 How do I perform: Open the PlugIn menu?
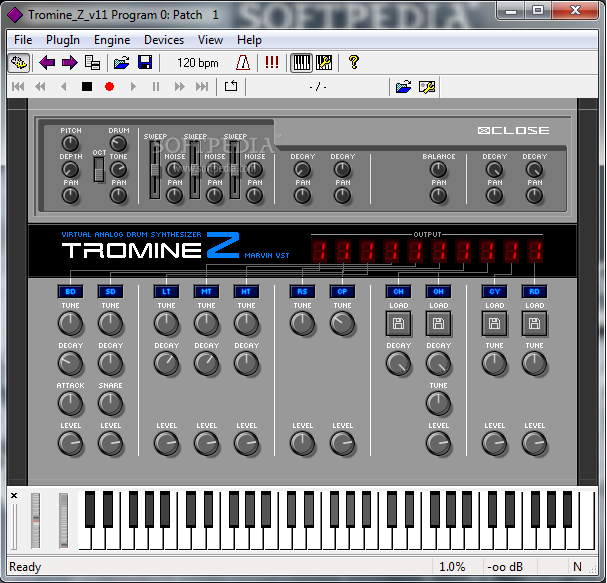pos(63,40)
